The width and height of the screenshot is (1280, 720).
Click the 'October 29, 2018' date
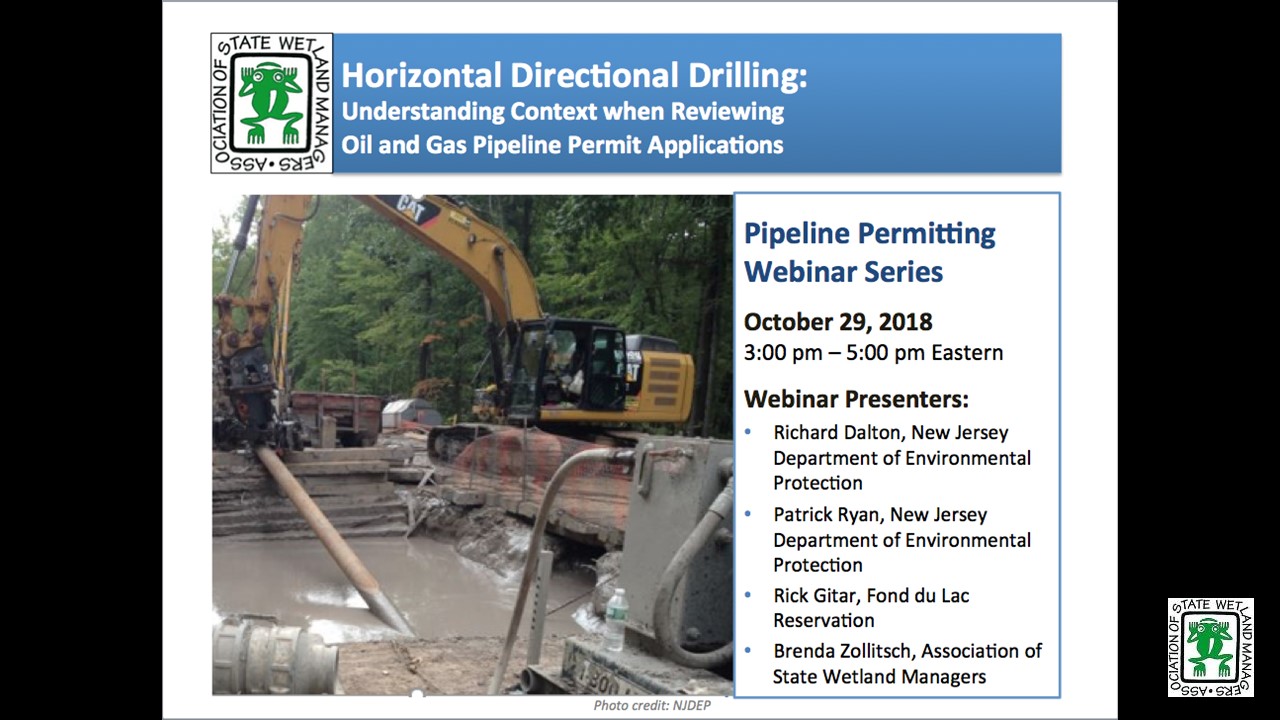click(x=838, y=322)
